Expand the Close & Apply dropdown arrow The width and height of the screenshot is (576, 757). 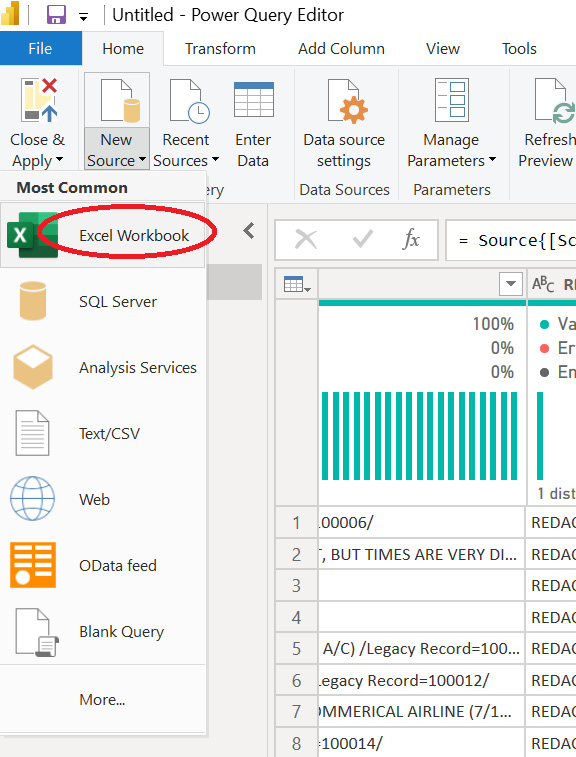tap(59, 159)
